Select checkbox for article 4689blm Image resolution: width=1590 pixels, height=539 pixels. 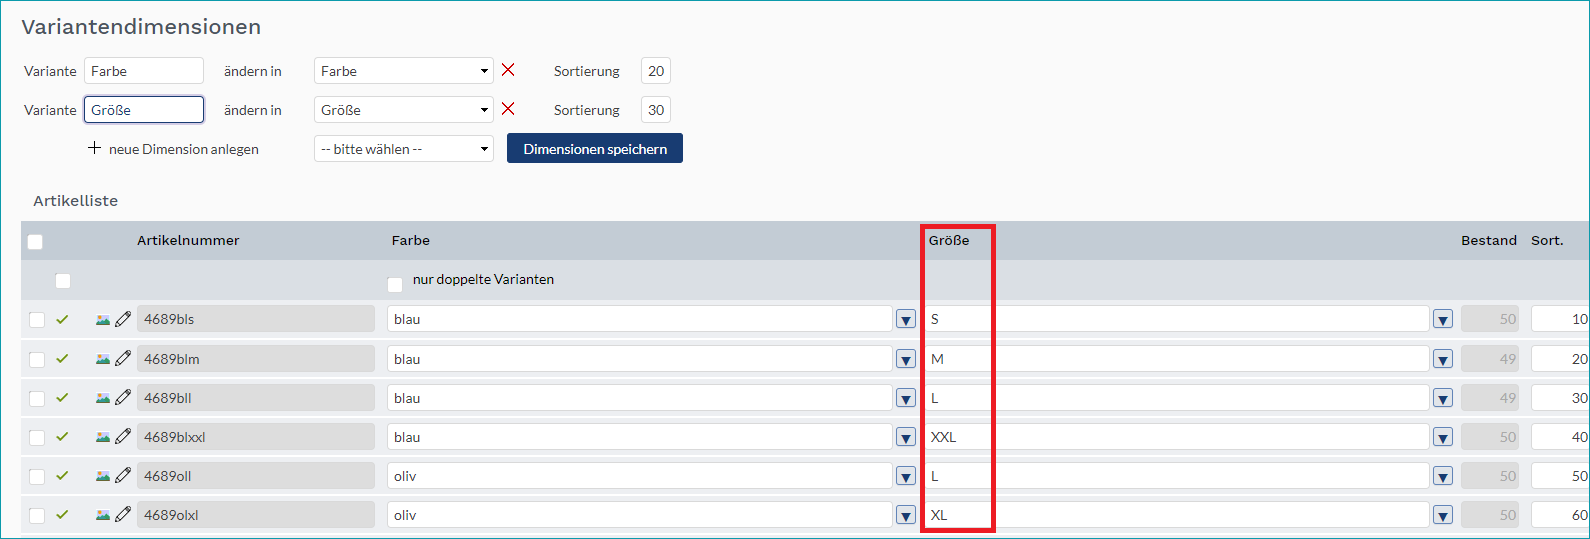(37, 359)
